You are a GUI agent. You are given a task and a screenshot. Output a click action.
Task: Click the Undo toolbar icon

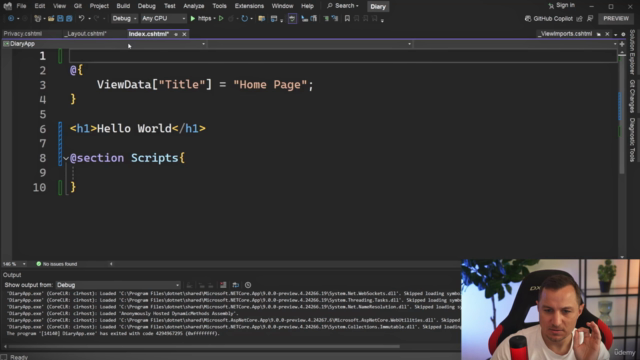tap(81, 19)
